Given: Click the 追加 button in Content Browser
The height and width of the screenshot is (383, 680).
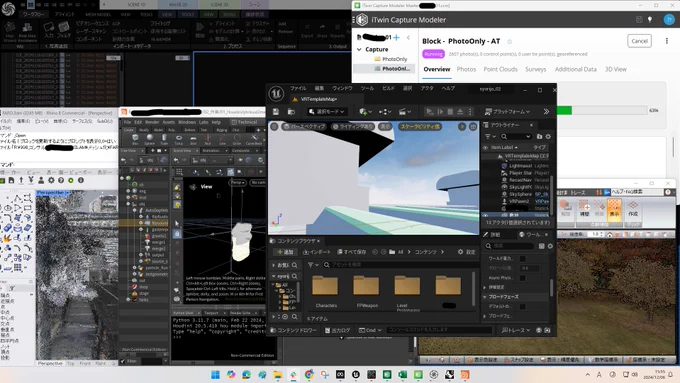Looking at the screenshot, I should point(285,252).
